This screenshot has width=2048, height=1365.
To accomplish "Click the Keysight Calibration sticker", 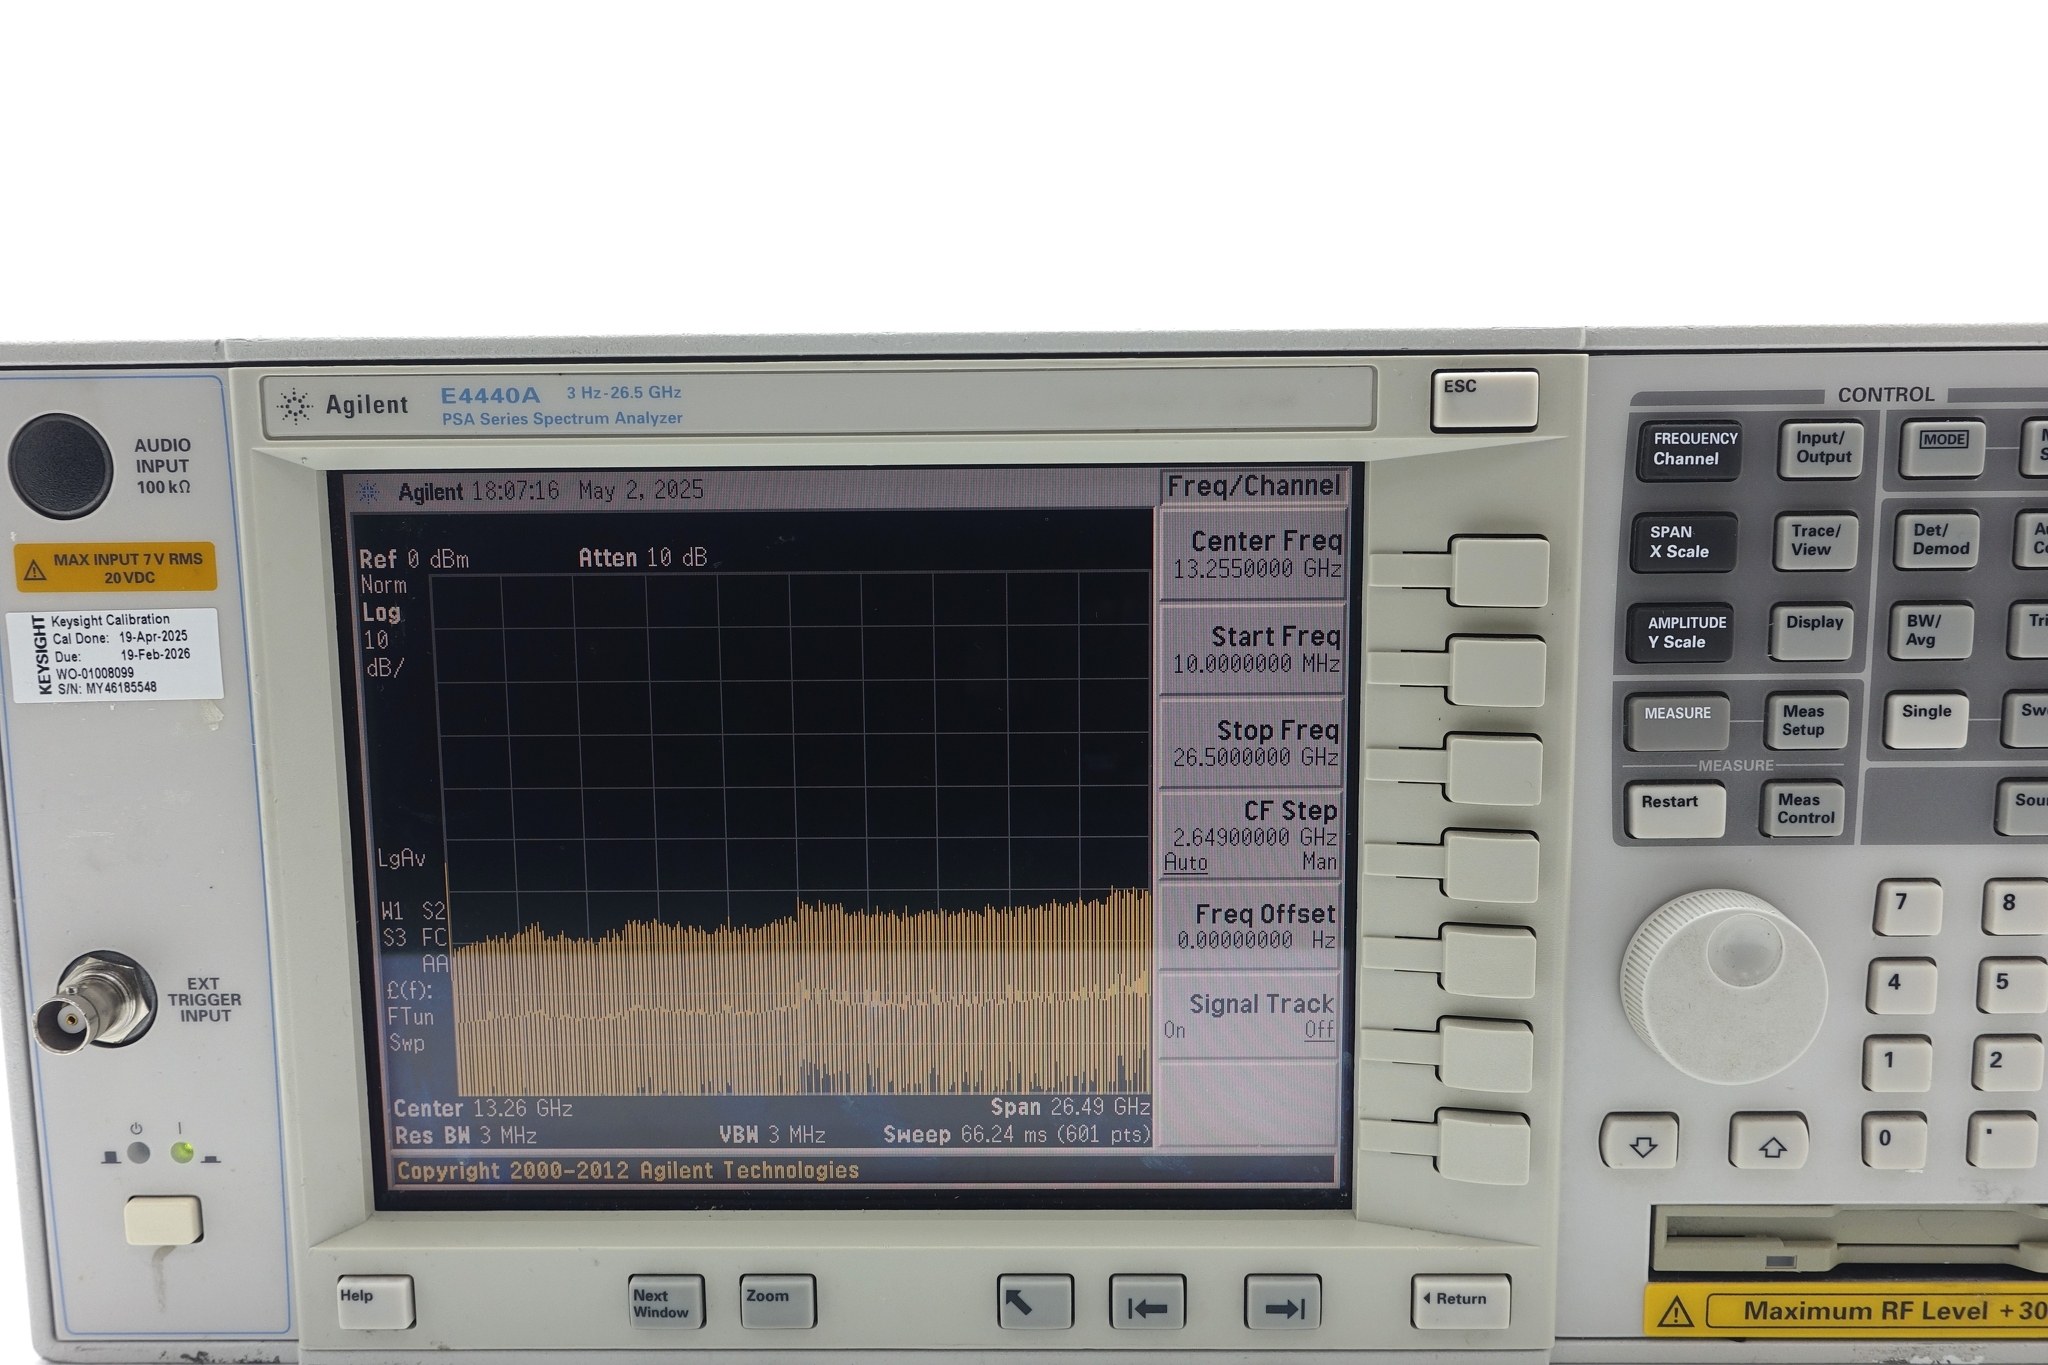I will point(113,653).
